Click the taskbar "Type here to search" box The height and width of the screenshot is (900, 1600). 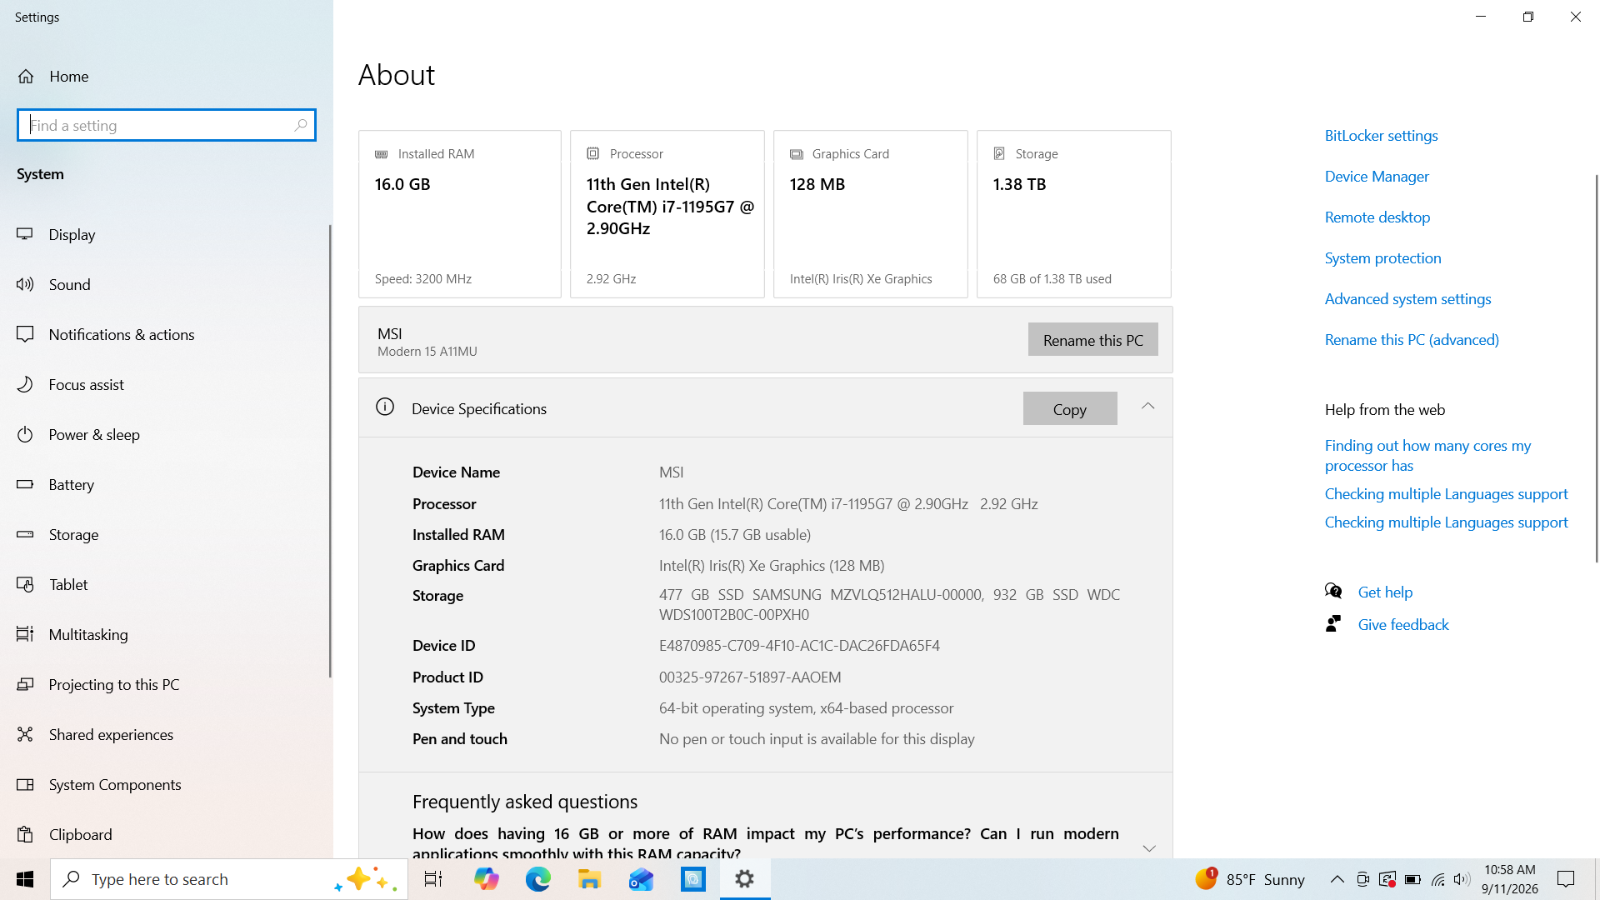229,879
